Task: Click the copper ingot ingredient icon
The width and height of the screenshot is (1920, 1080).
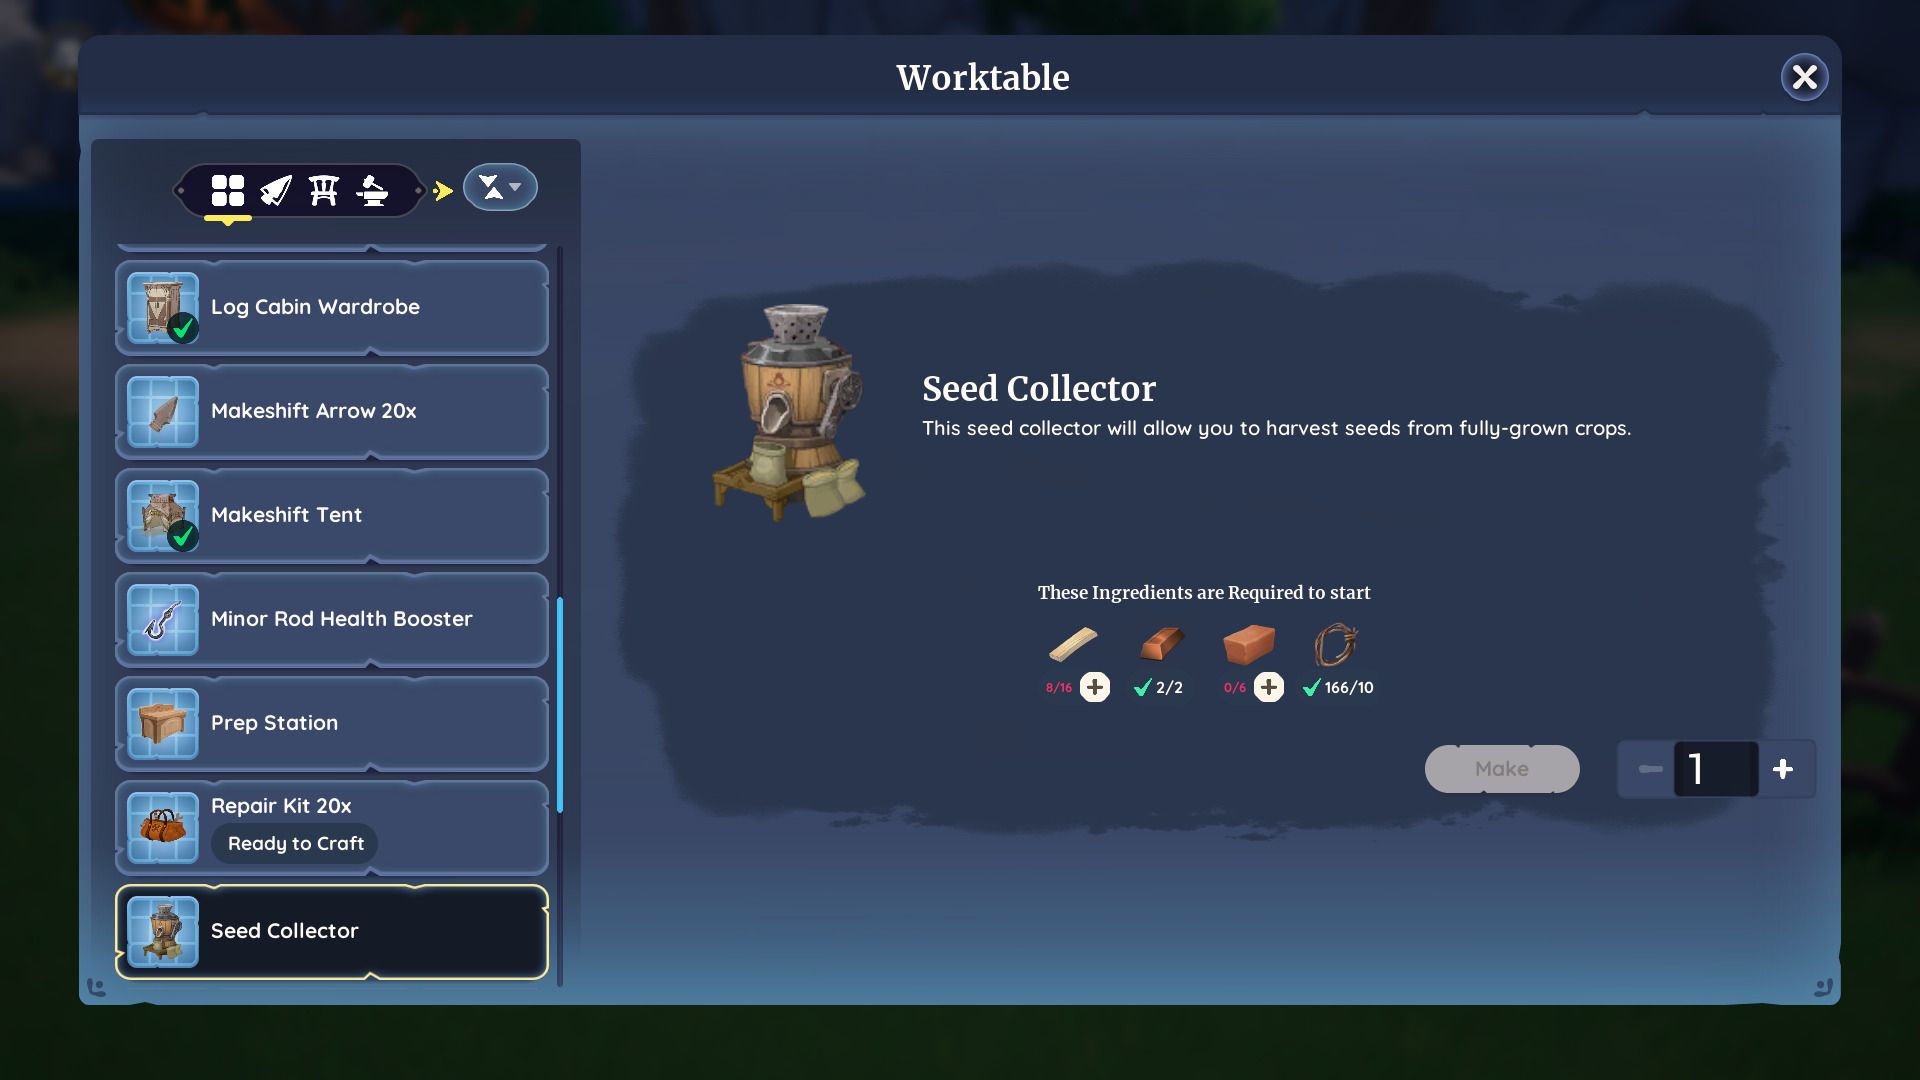Action: (x=1158, y=645)
